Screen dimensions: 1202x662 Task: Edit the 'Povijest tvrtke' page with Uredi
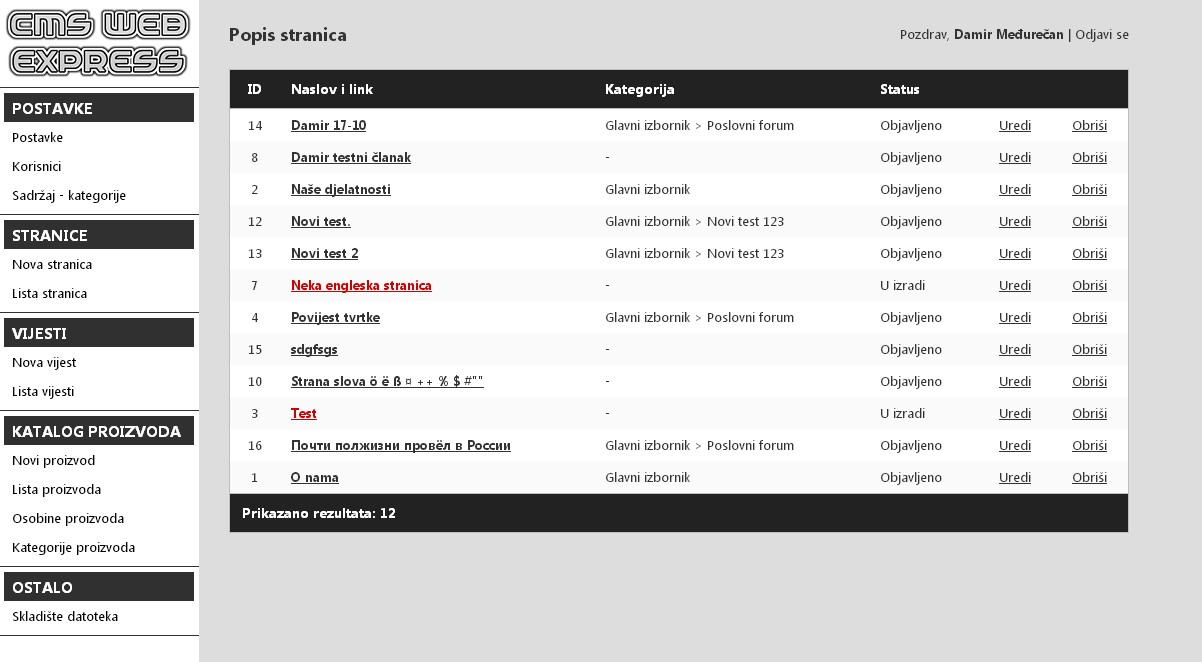coord(1014,317)
